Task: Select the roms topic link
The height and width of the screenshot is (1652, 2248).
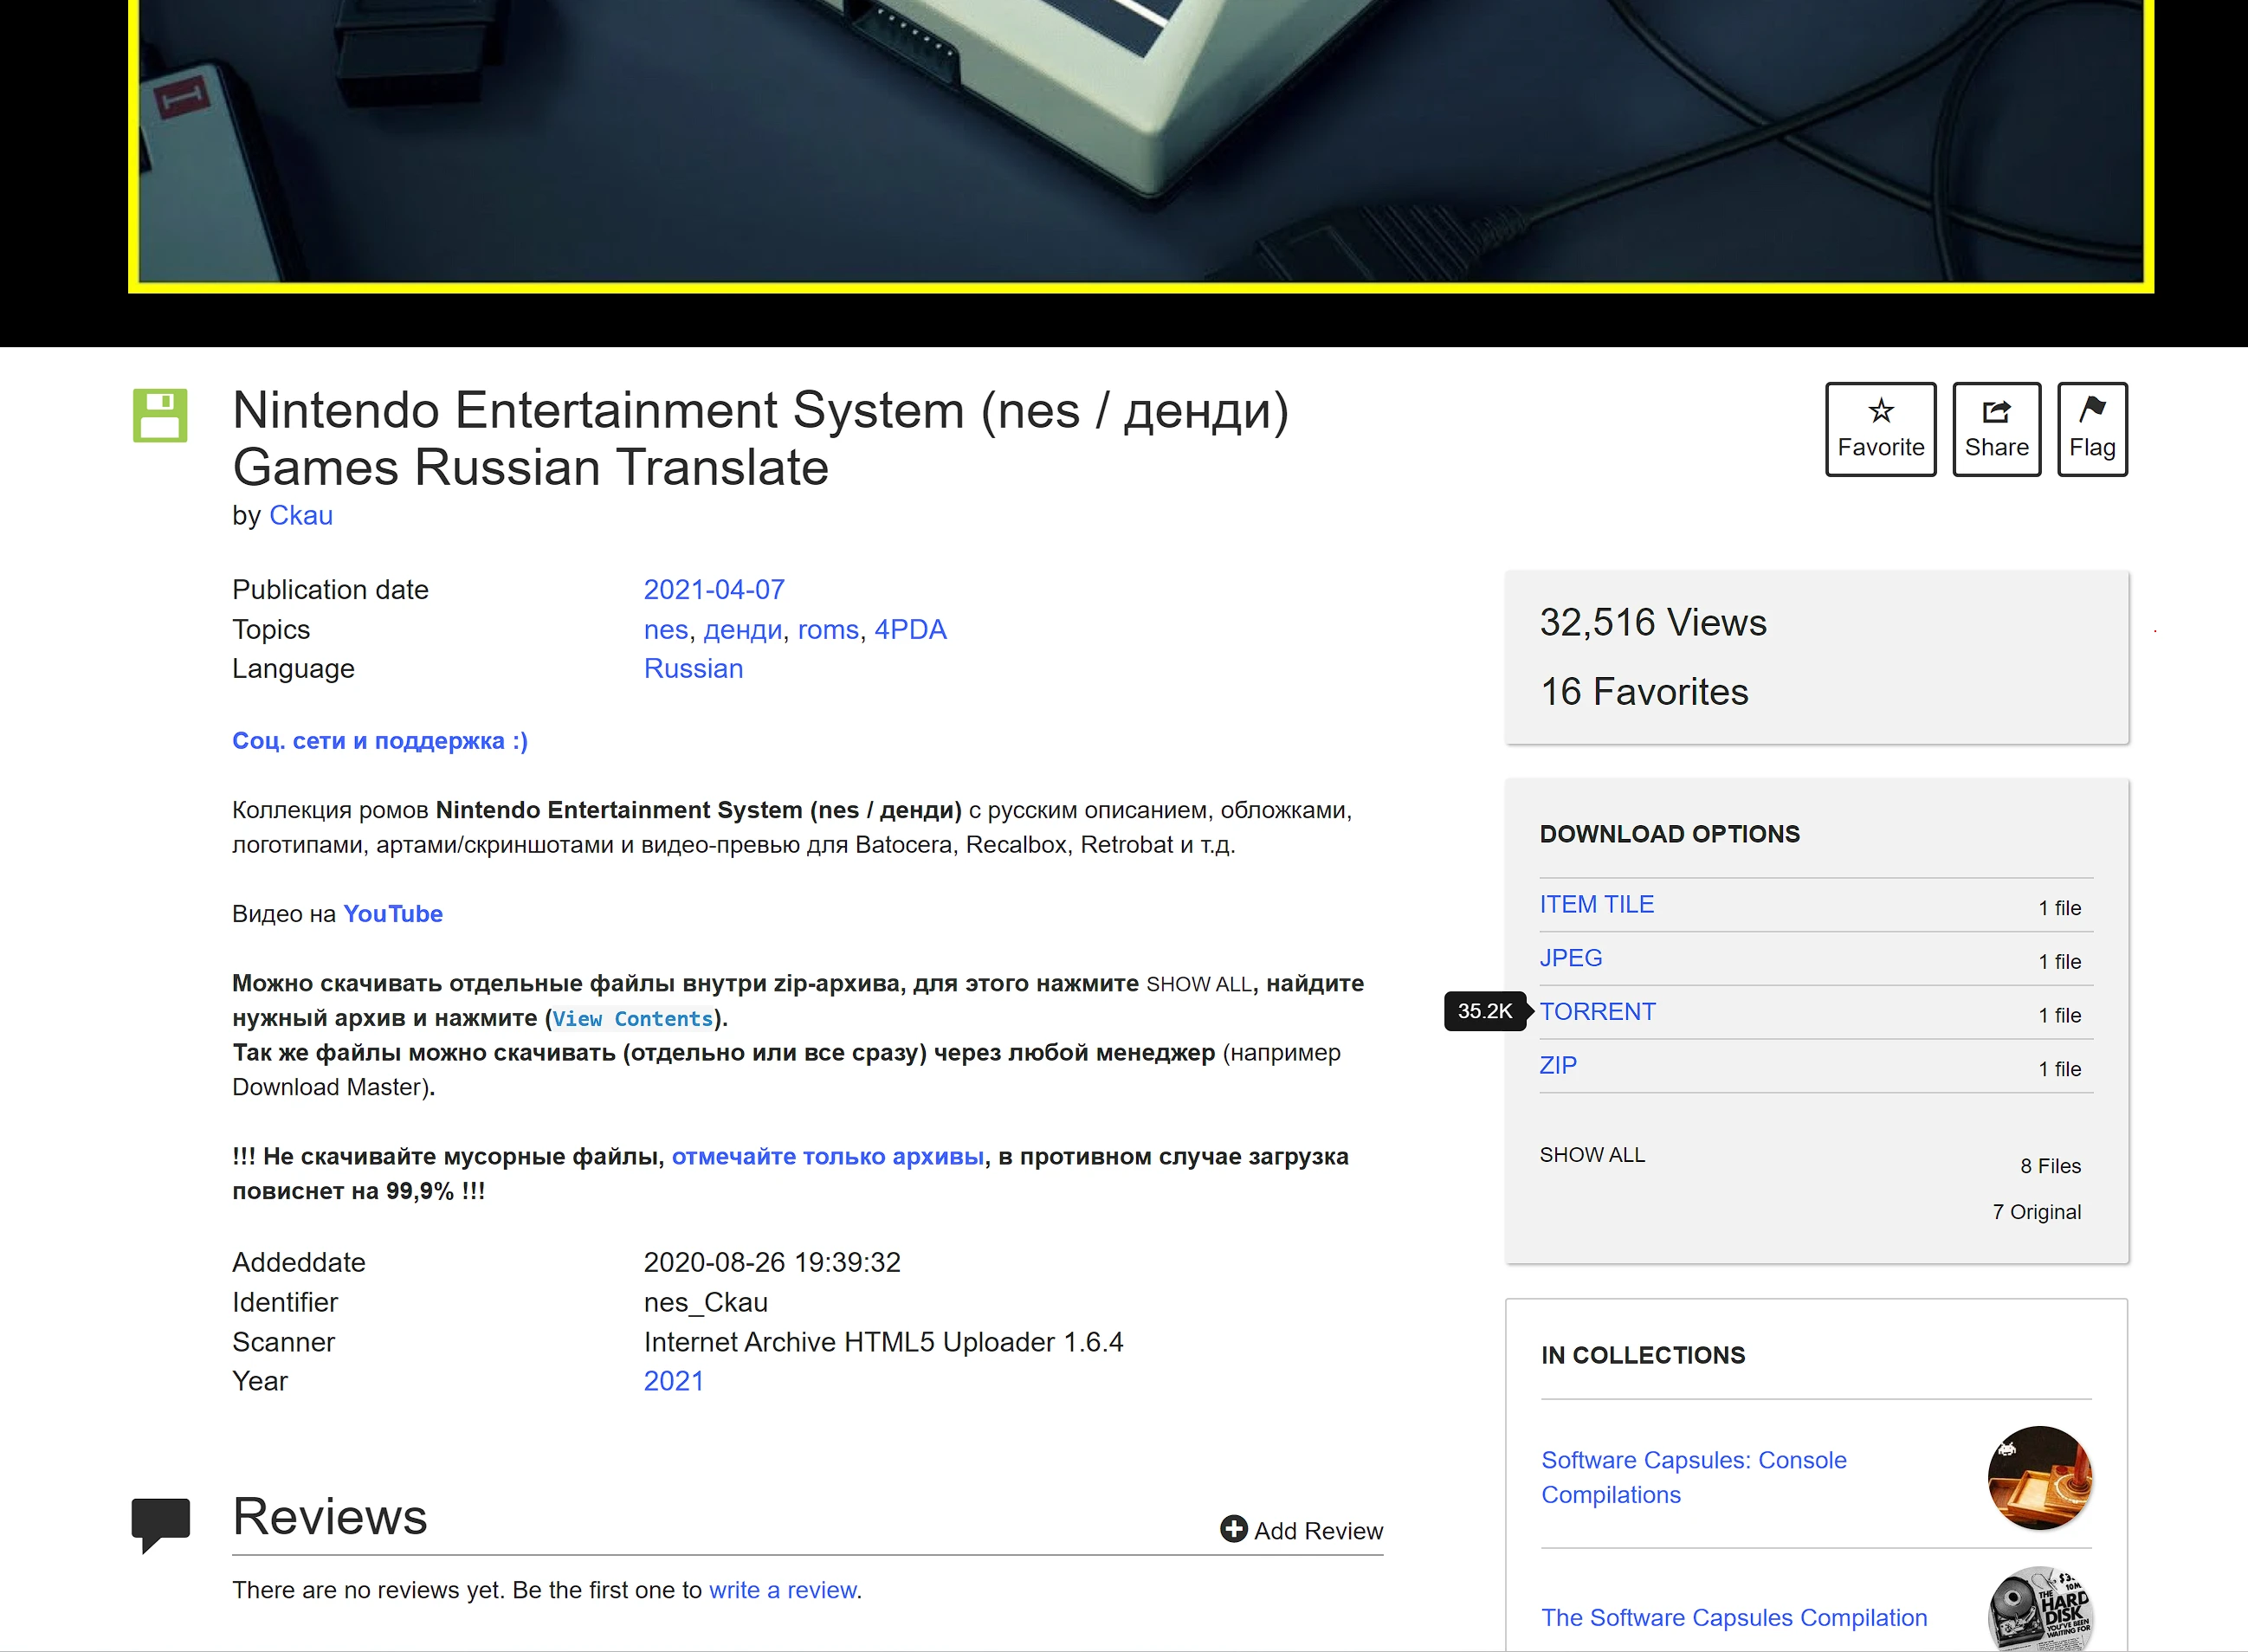Action: [x=828, y=630]
